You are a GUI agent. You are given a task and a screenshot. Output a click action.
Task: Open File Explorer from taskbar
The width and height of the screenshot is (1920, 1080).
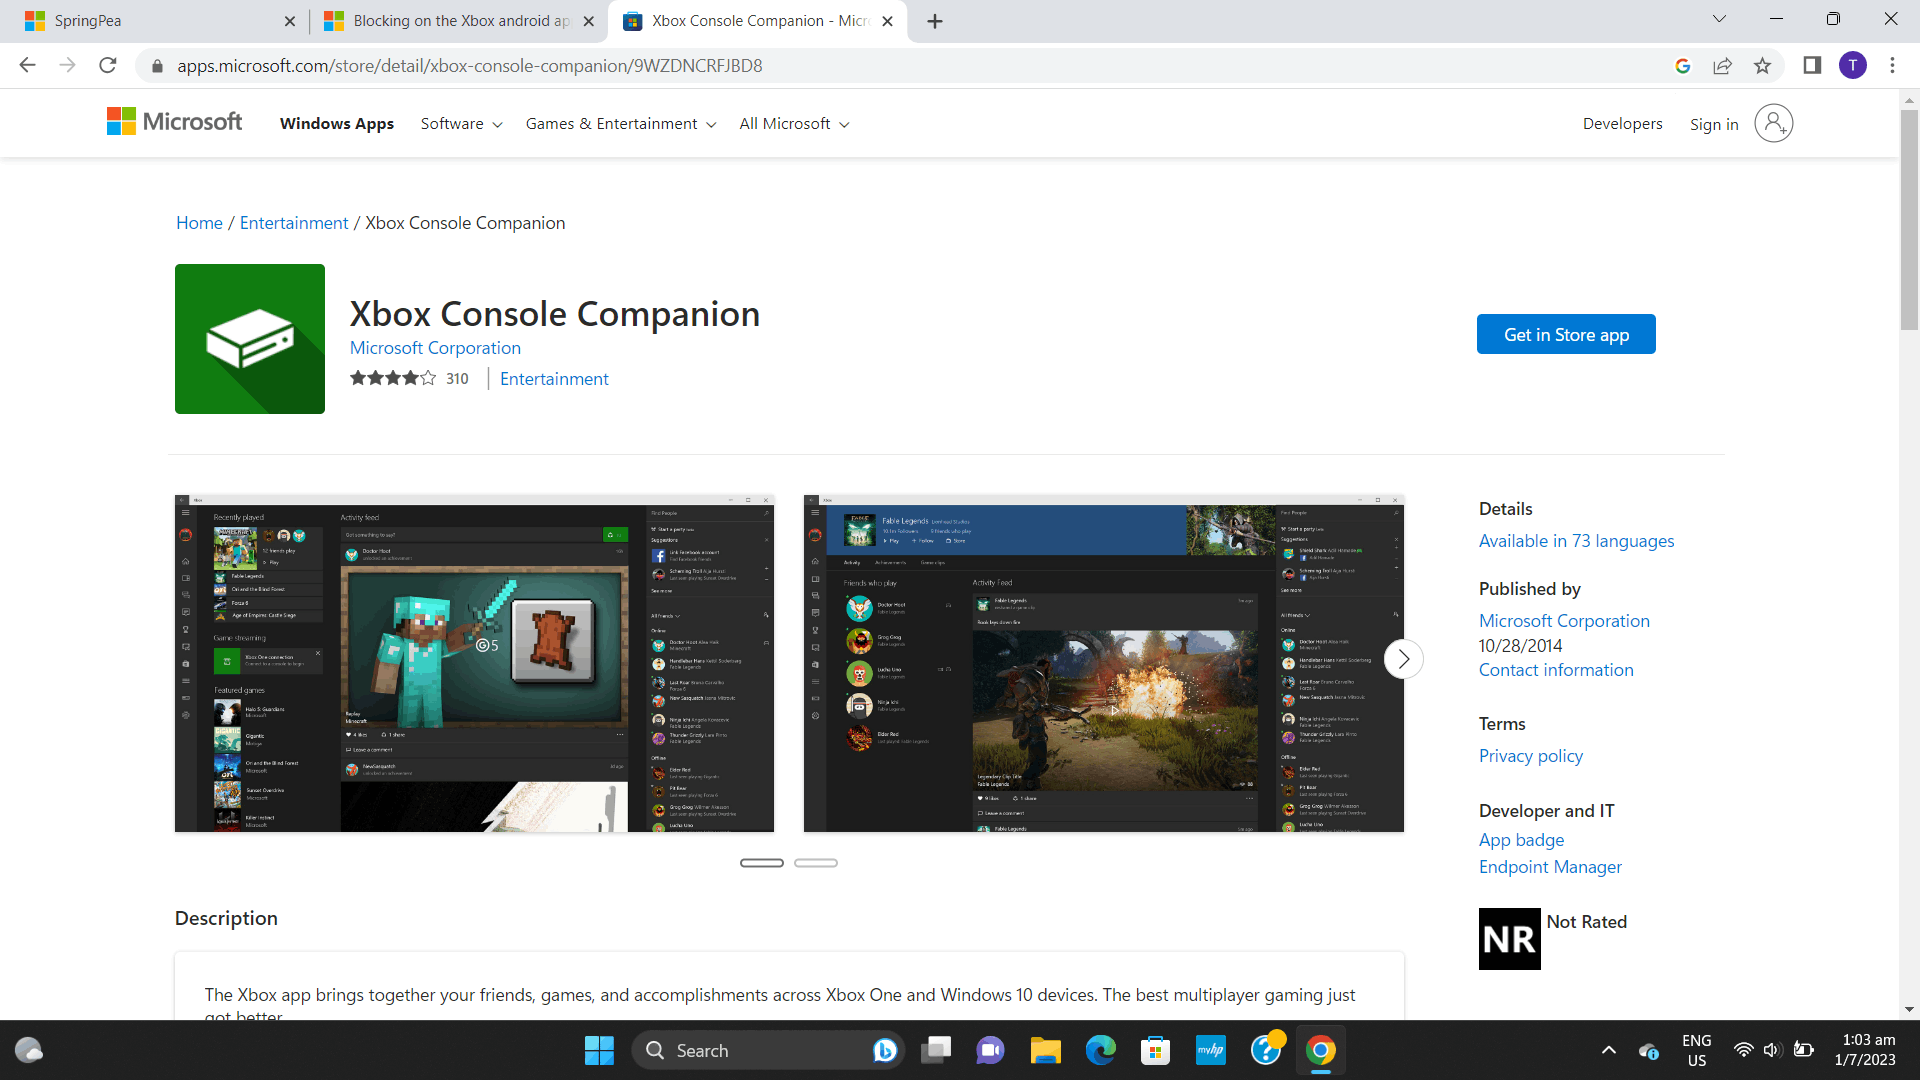coord(1046,1050)
